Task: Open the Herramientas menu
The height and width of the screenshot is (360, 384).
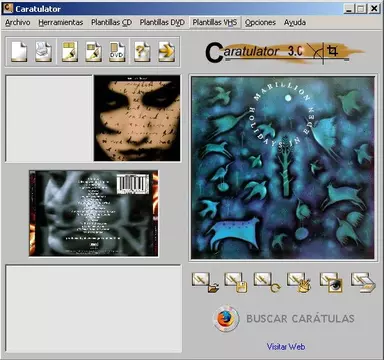Action: coord(61,23)
